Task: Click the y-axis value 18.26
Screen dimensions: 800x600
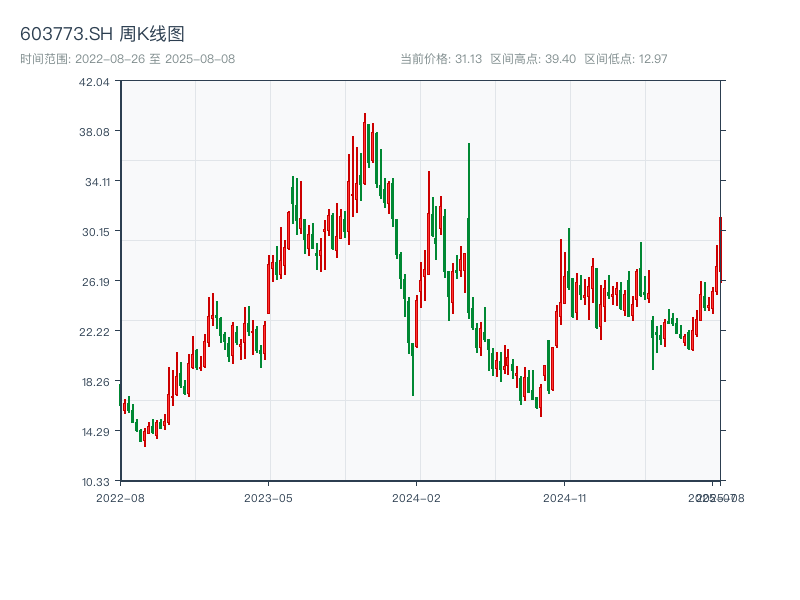Action: pos(96,382)
